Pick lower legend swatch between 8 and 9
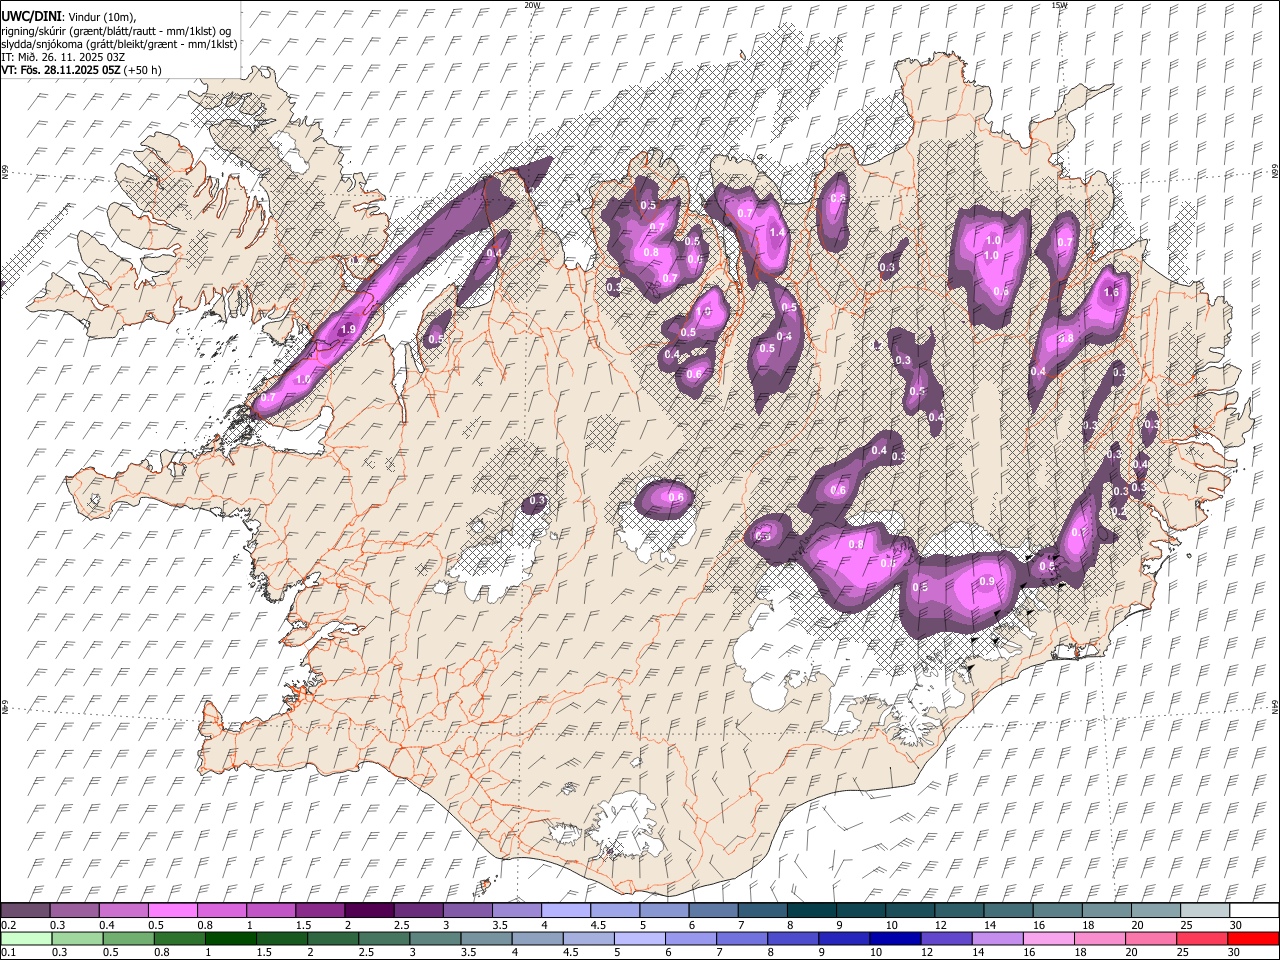This screenshot has height=960, width=1280. click(793, 938)
